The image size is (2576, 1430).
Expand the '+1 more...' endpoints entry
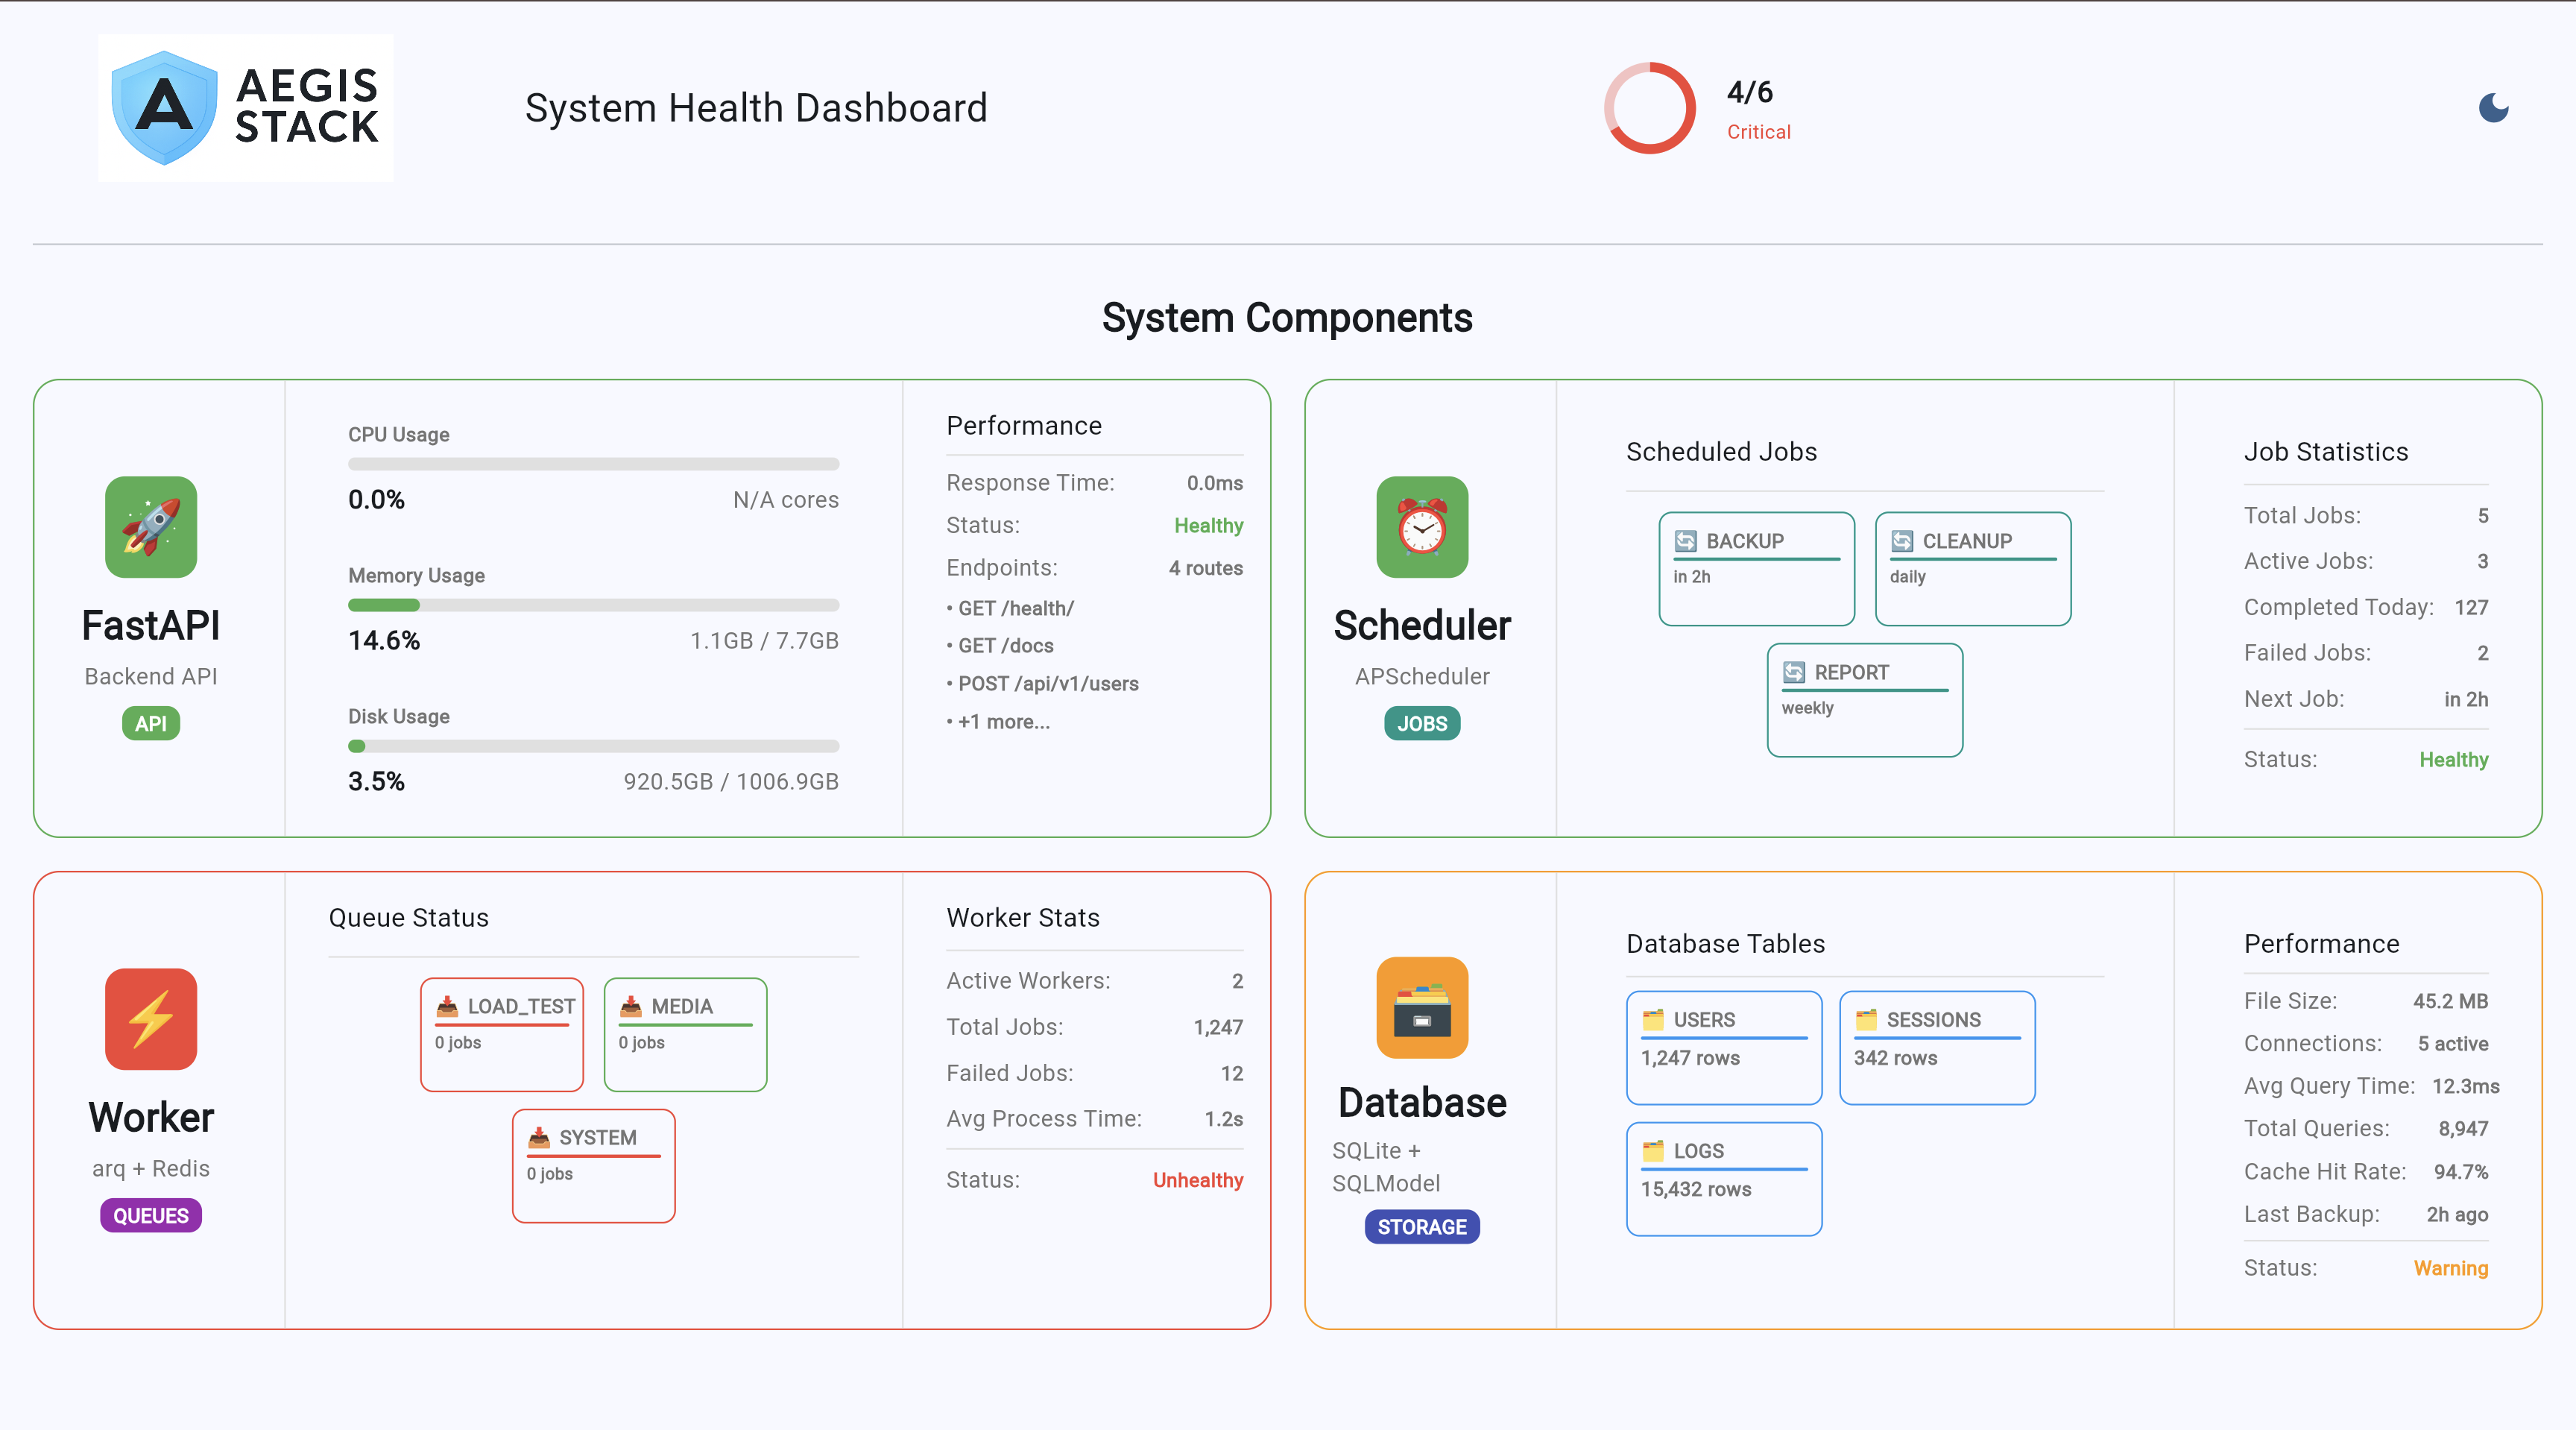click(1003, 722)
